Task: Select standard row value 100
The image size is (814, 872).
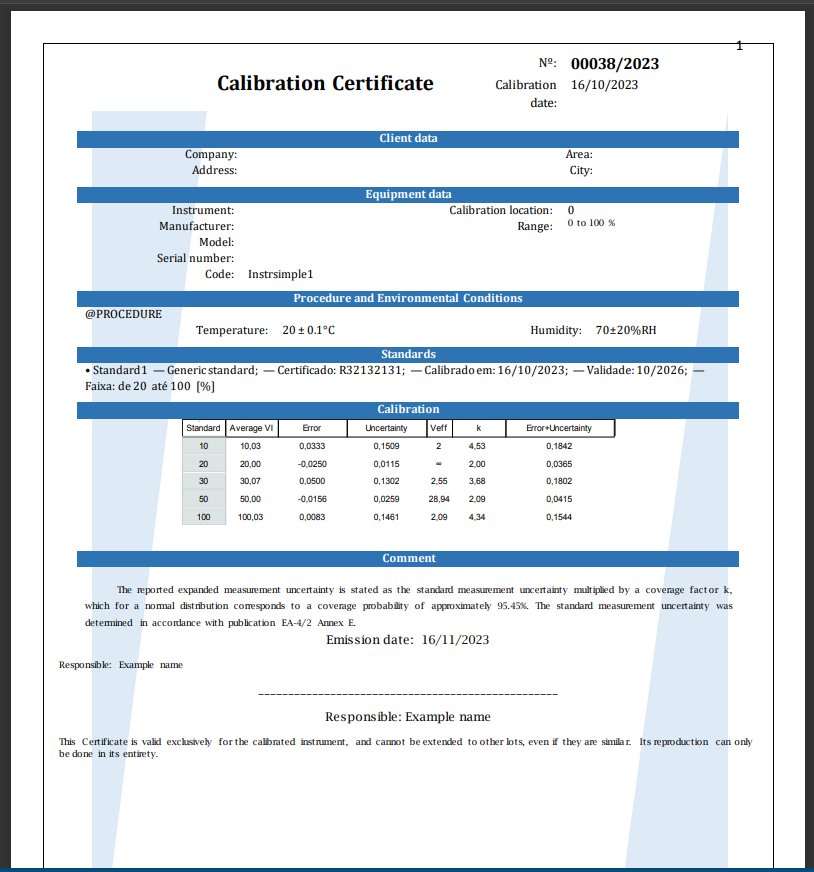Action: (204, 517)
